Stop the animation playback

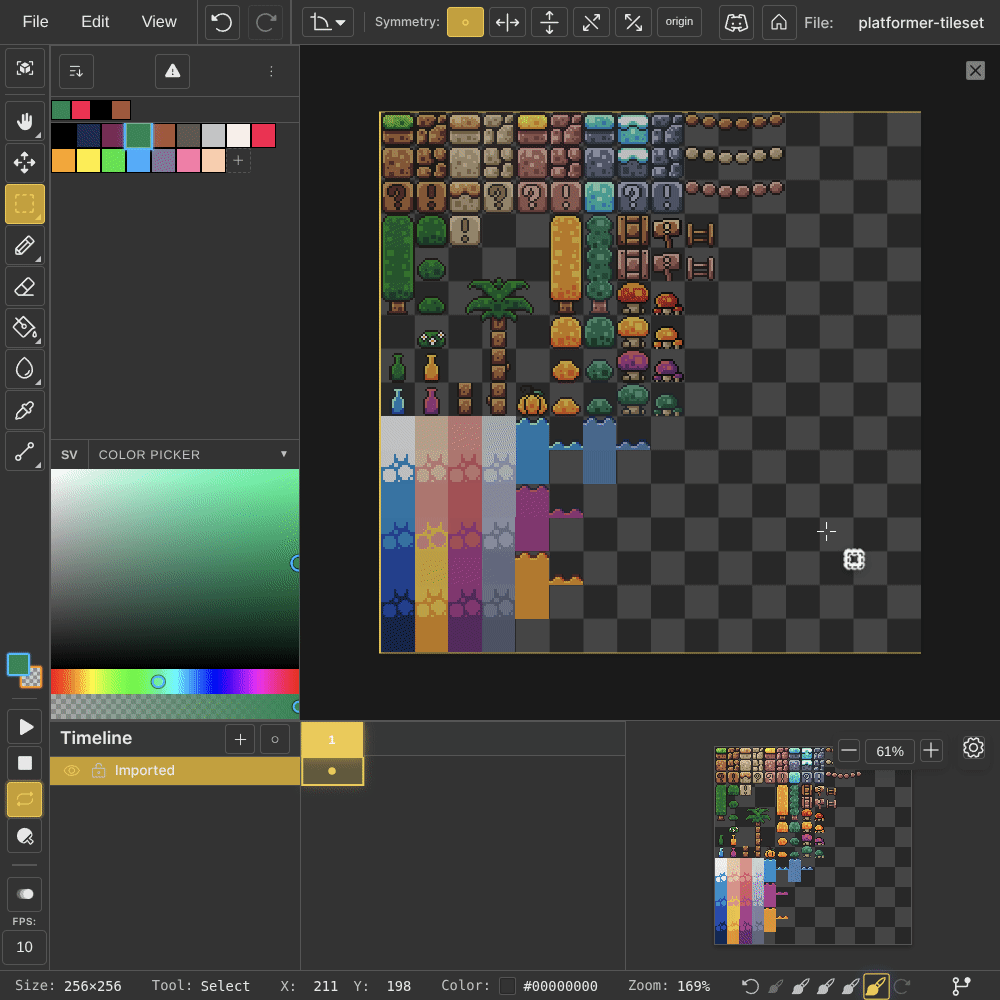coord(25,763)
